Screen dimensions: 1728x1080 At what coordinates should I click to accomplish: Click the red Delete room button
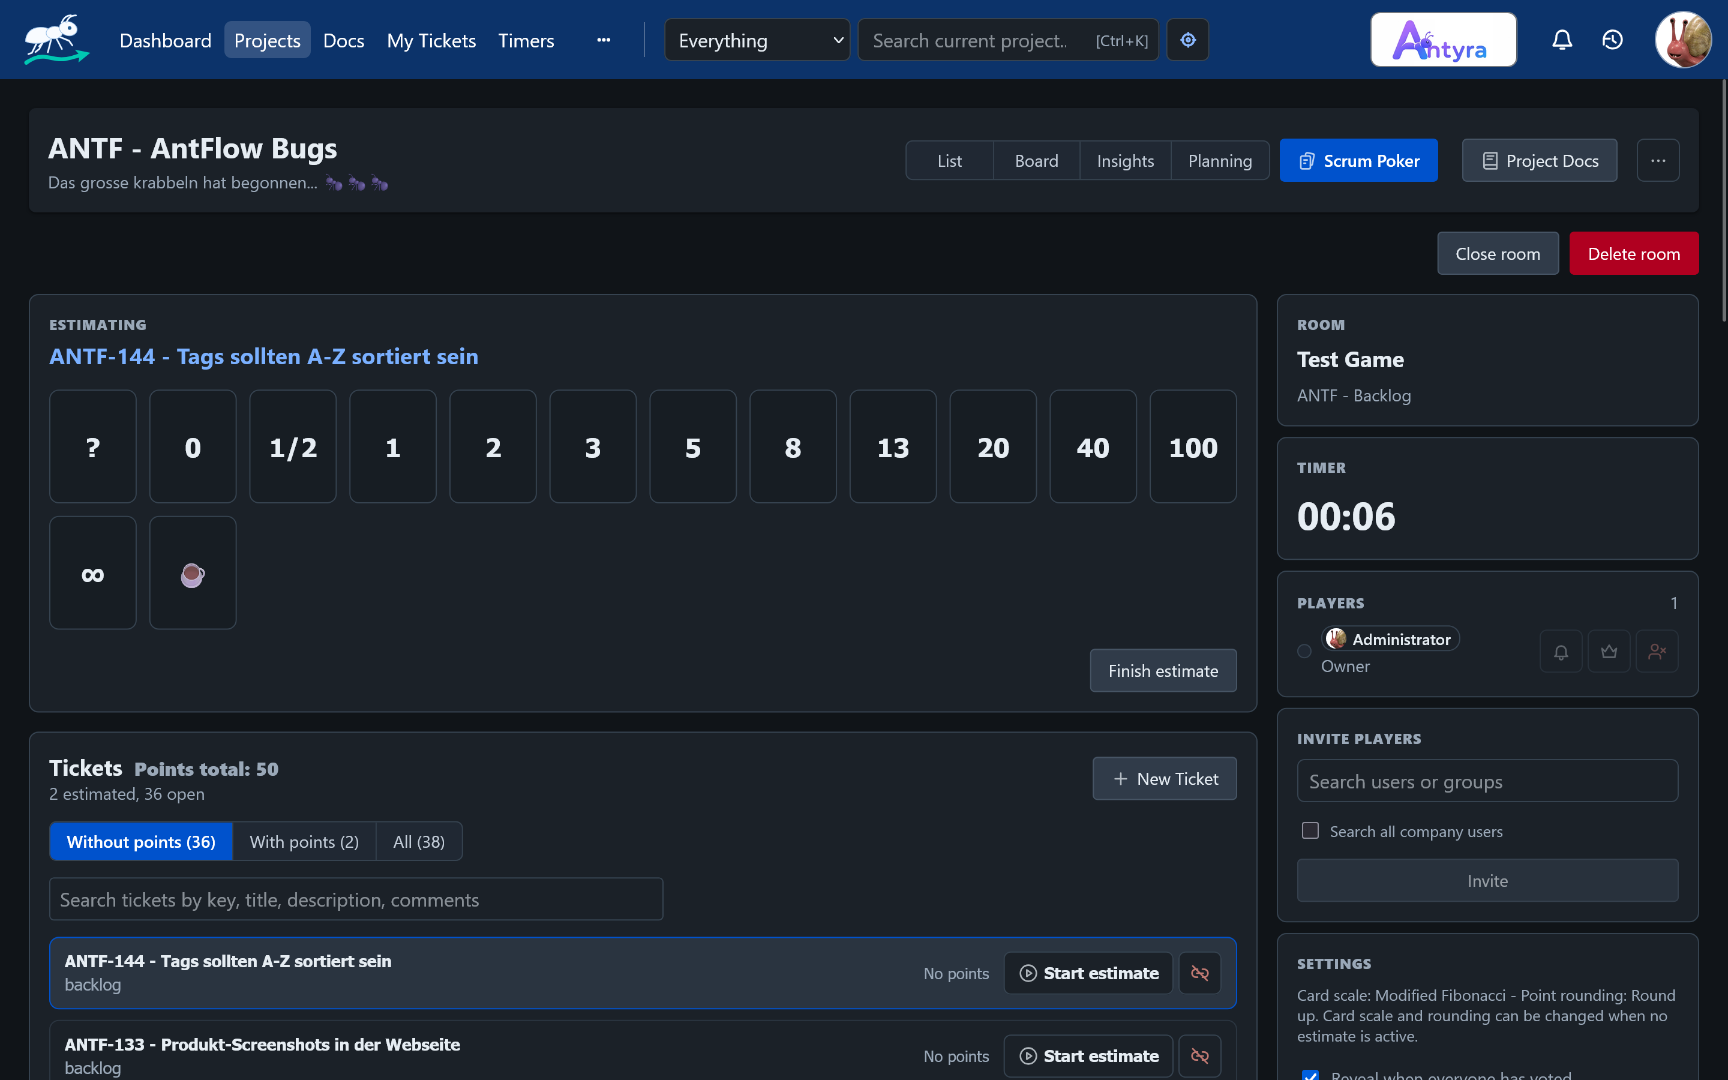point(1634,254)
